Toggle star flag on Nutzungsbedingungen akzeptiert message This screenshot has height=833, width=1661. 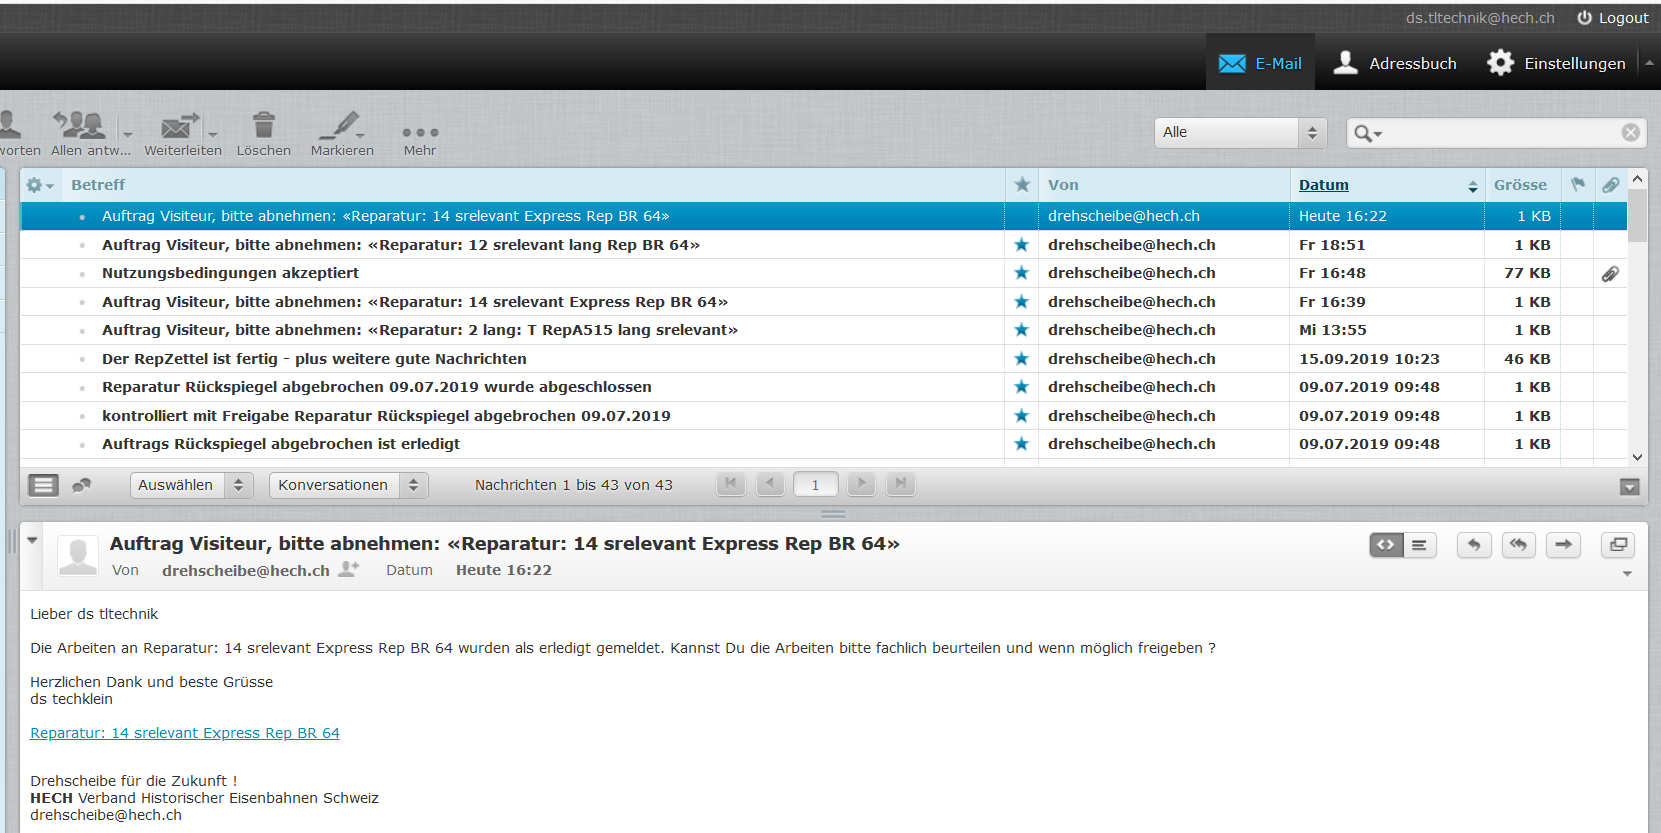pyautogui.click(x=1021, y=273)
